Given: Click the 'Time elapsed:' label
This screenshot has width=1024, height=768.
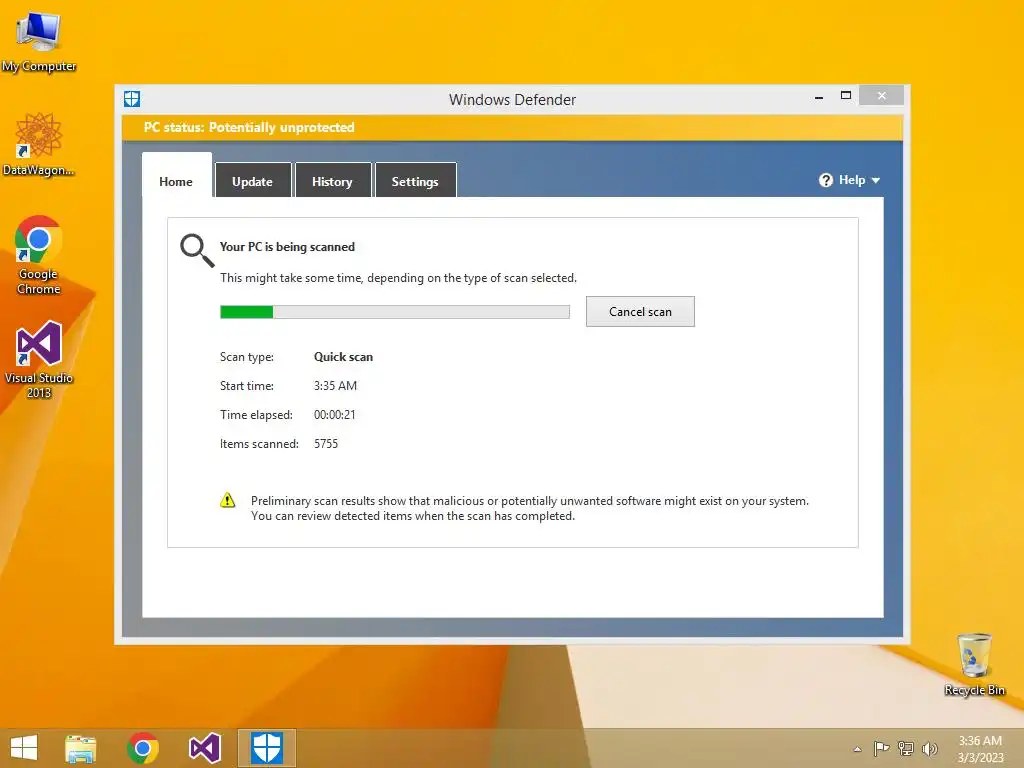Looking at the screenshot, I should pos(256,414).
